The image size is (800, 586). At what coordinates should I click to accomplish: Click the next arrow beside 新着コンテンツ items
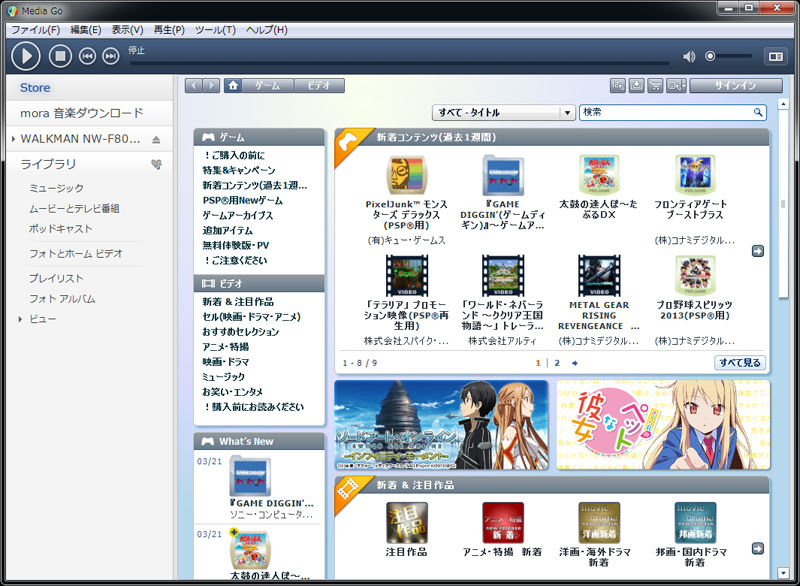coord(758,251)
